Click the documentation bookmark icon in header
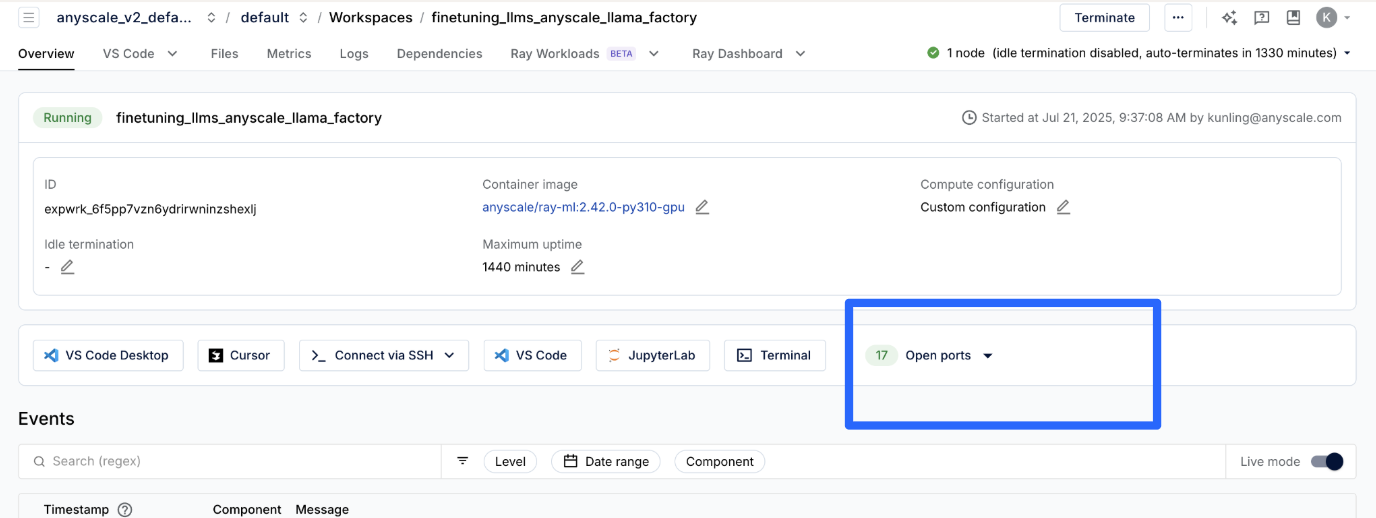 click(x=1293, y=17)
